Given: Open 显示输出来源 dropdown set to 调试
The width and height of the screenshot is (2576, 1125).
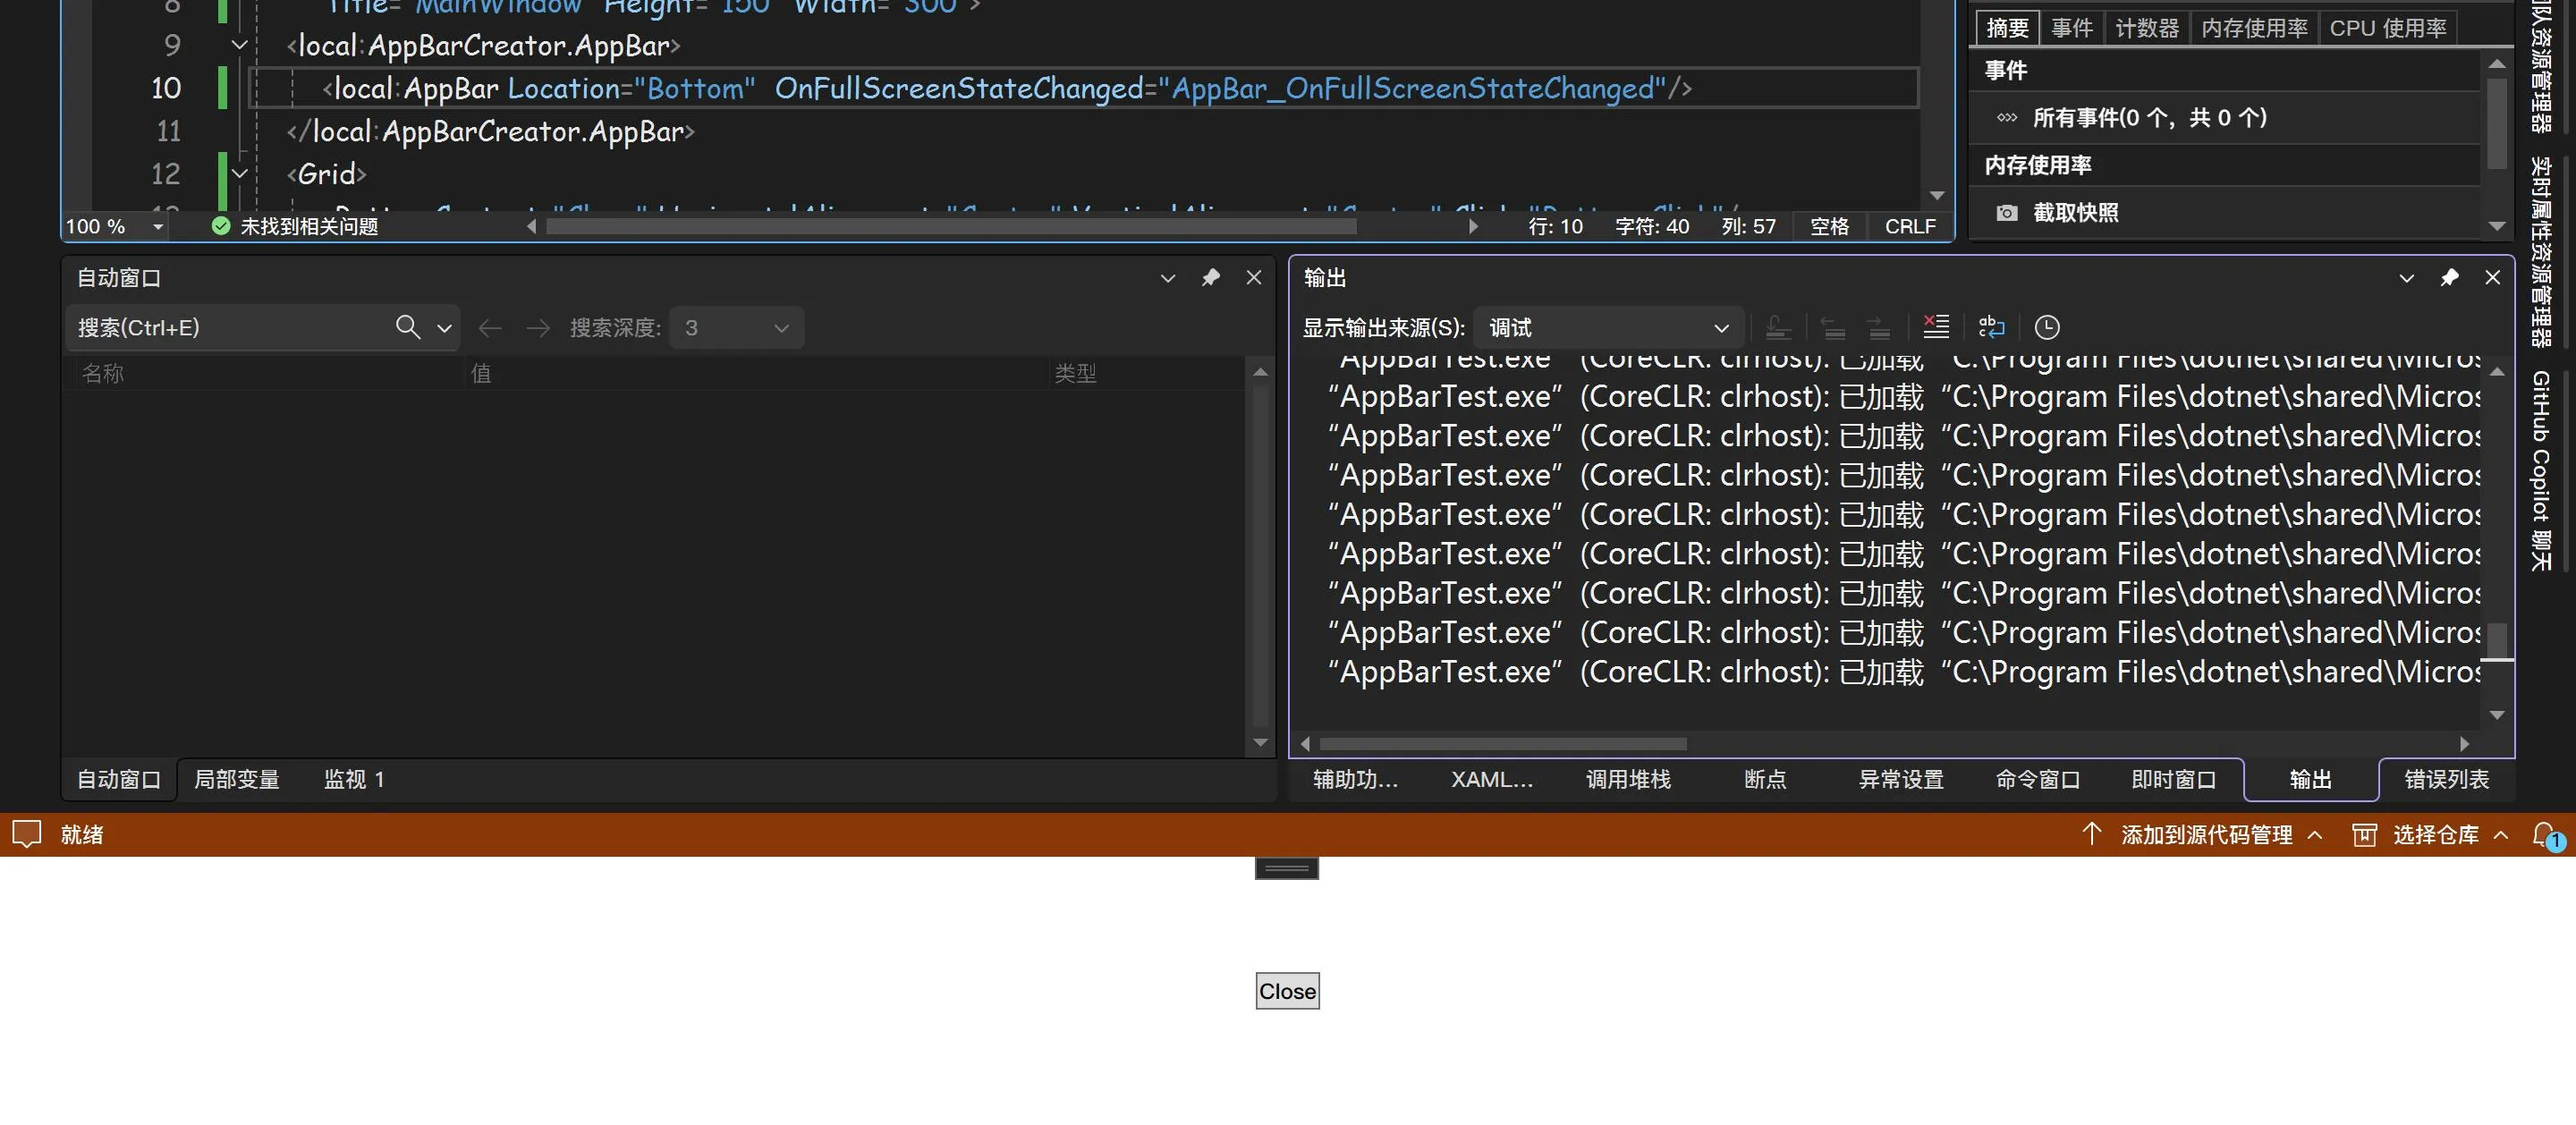Looking at the screenshot, I should 1609,327.
